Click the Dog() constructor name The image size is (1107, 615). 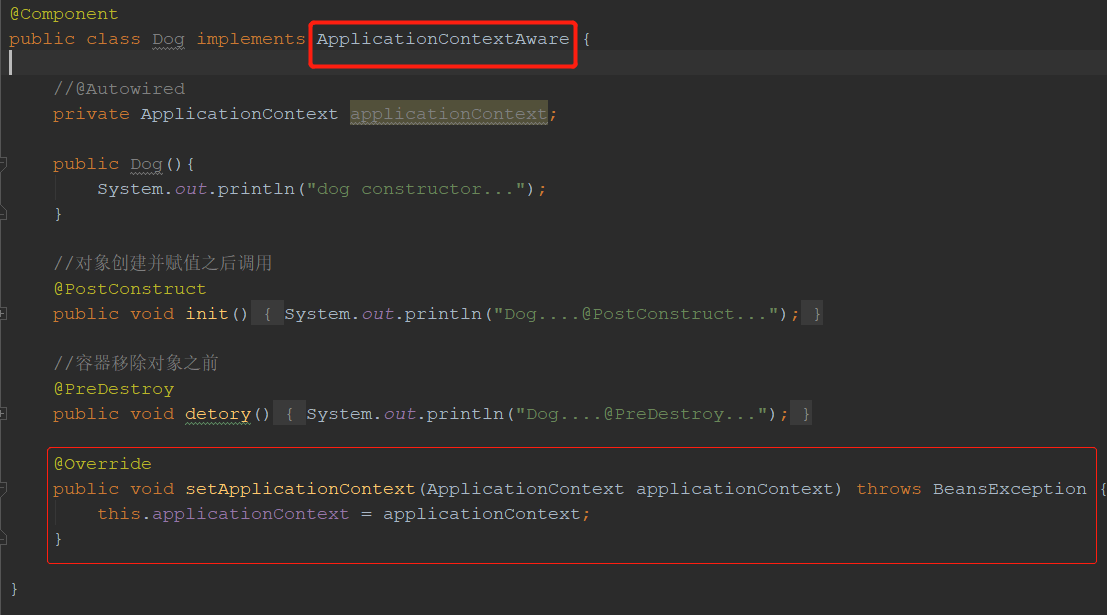pyautogui.click(x=146, y=165)
